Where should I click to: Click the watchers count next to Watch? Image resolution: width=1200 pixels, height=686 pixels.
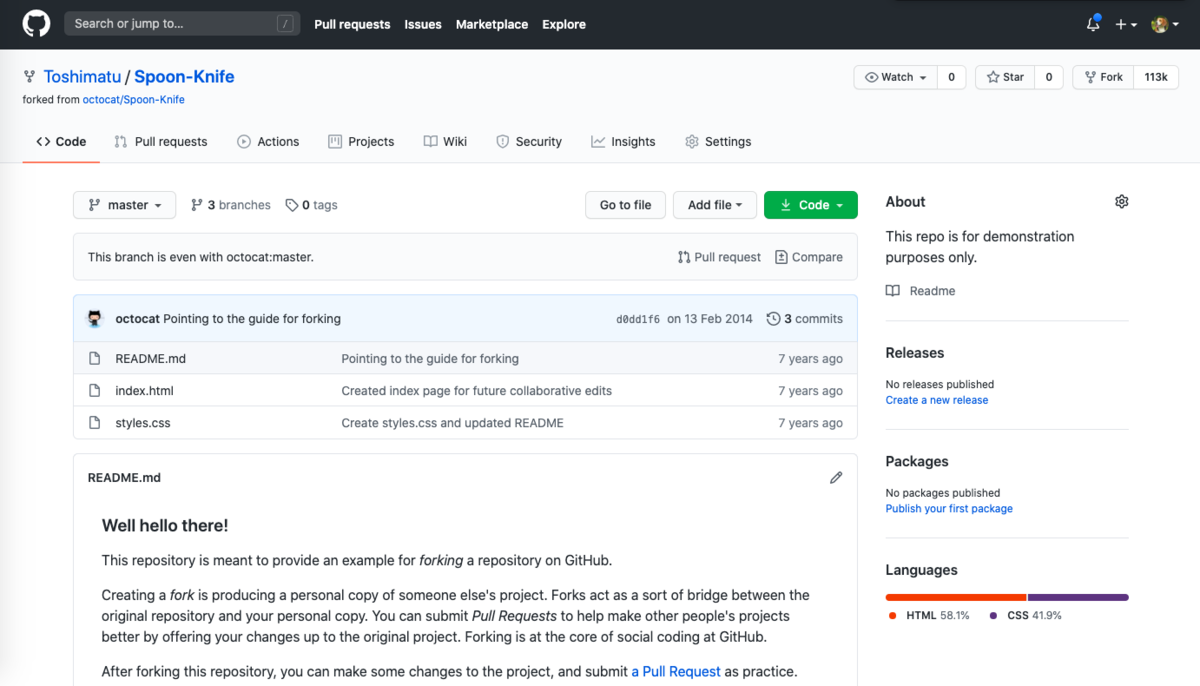click(x=951, y=77)
